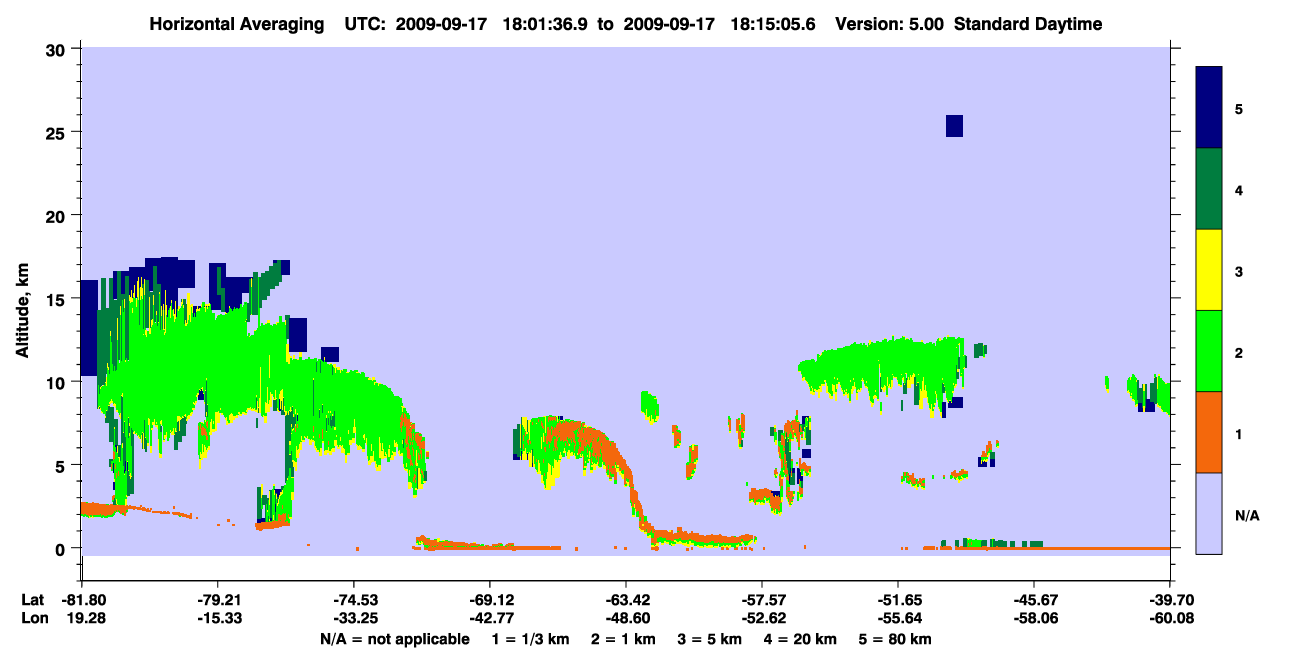This screenshot has height=667, width=1300.
Task: Click the longitude value '-60.08'
Action: point(1170,619)
